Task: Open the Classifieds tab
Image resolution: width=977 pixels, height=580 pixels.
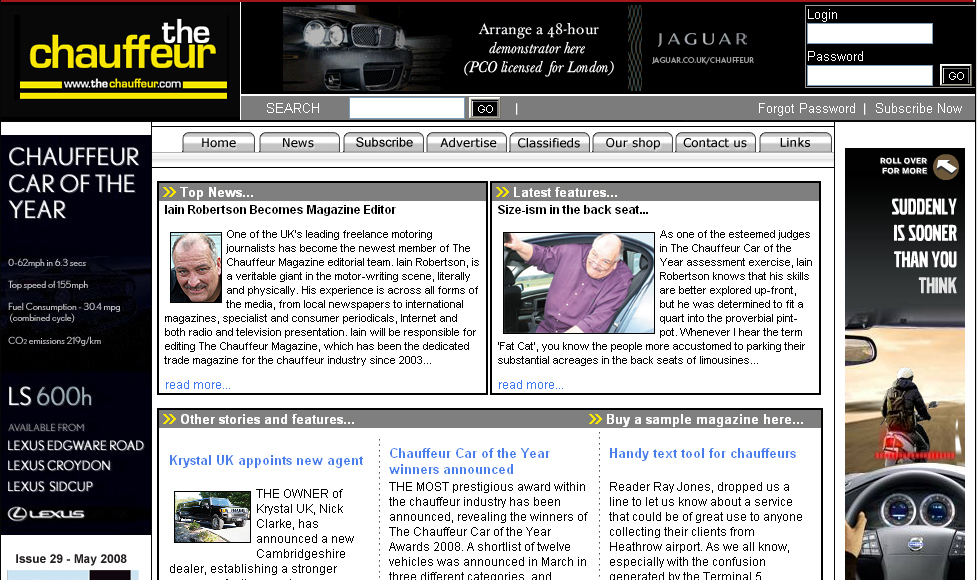Action: 549,143
